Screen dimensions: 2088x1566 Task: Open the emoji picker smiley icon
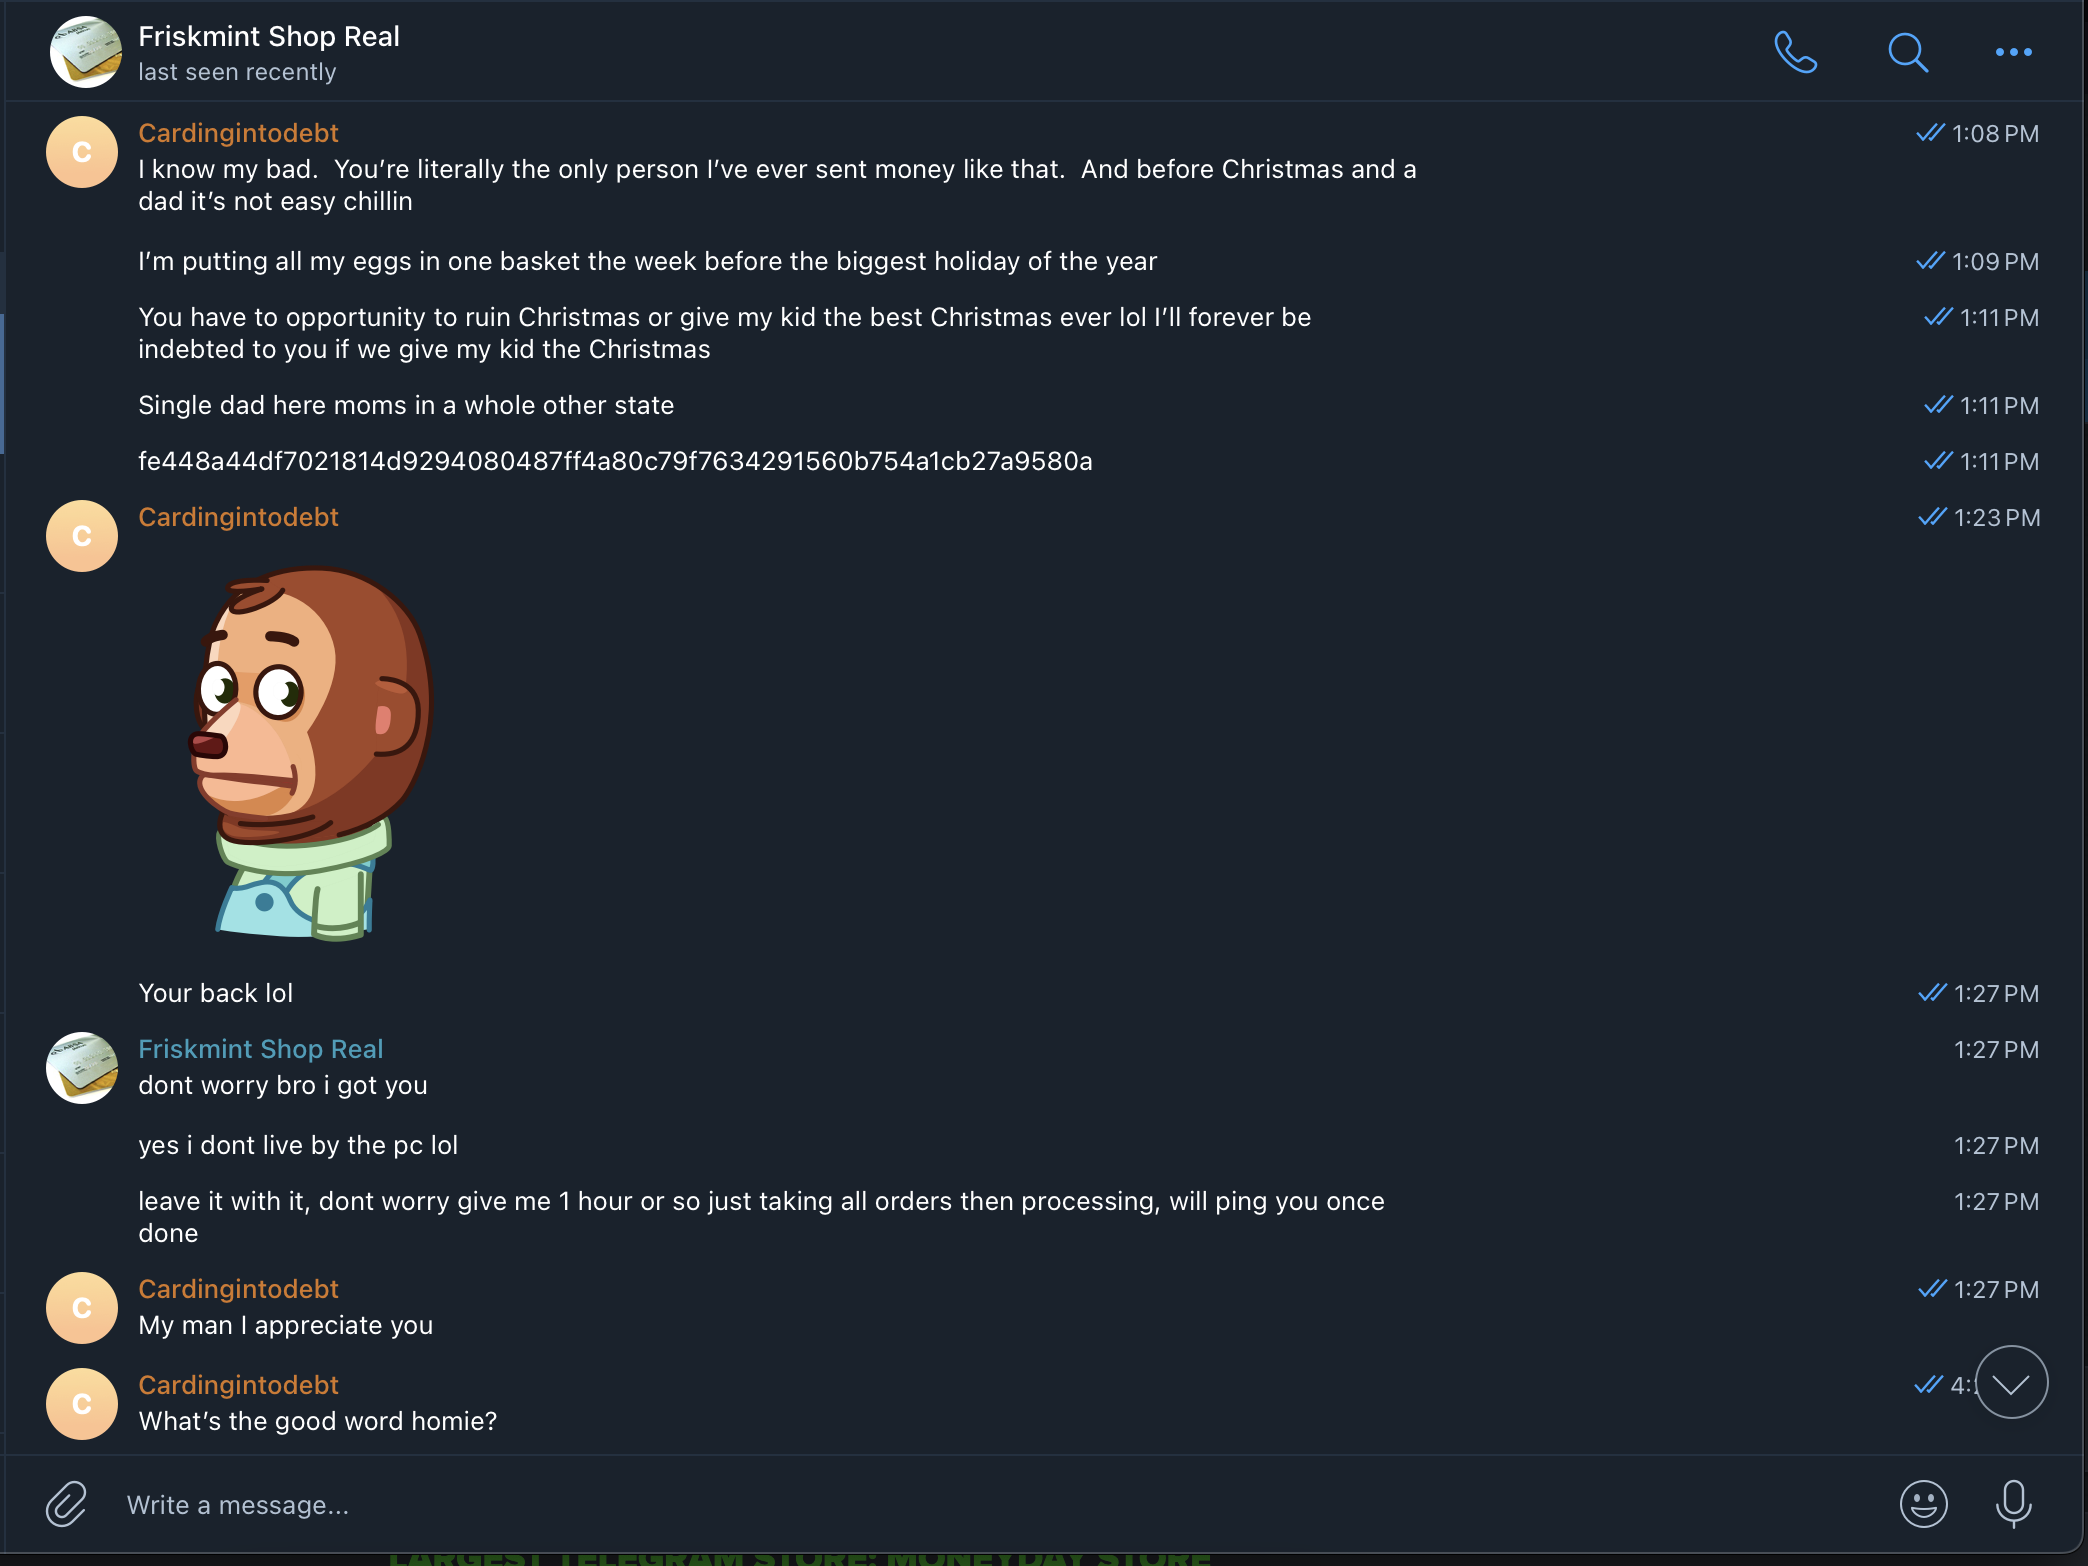[1923, 1504]
